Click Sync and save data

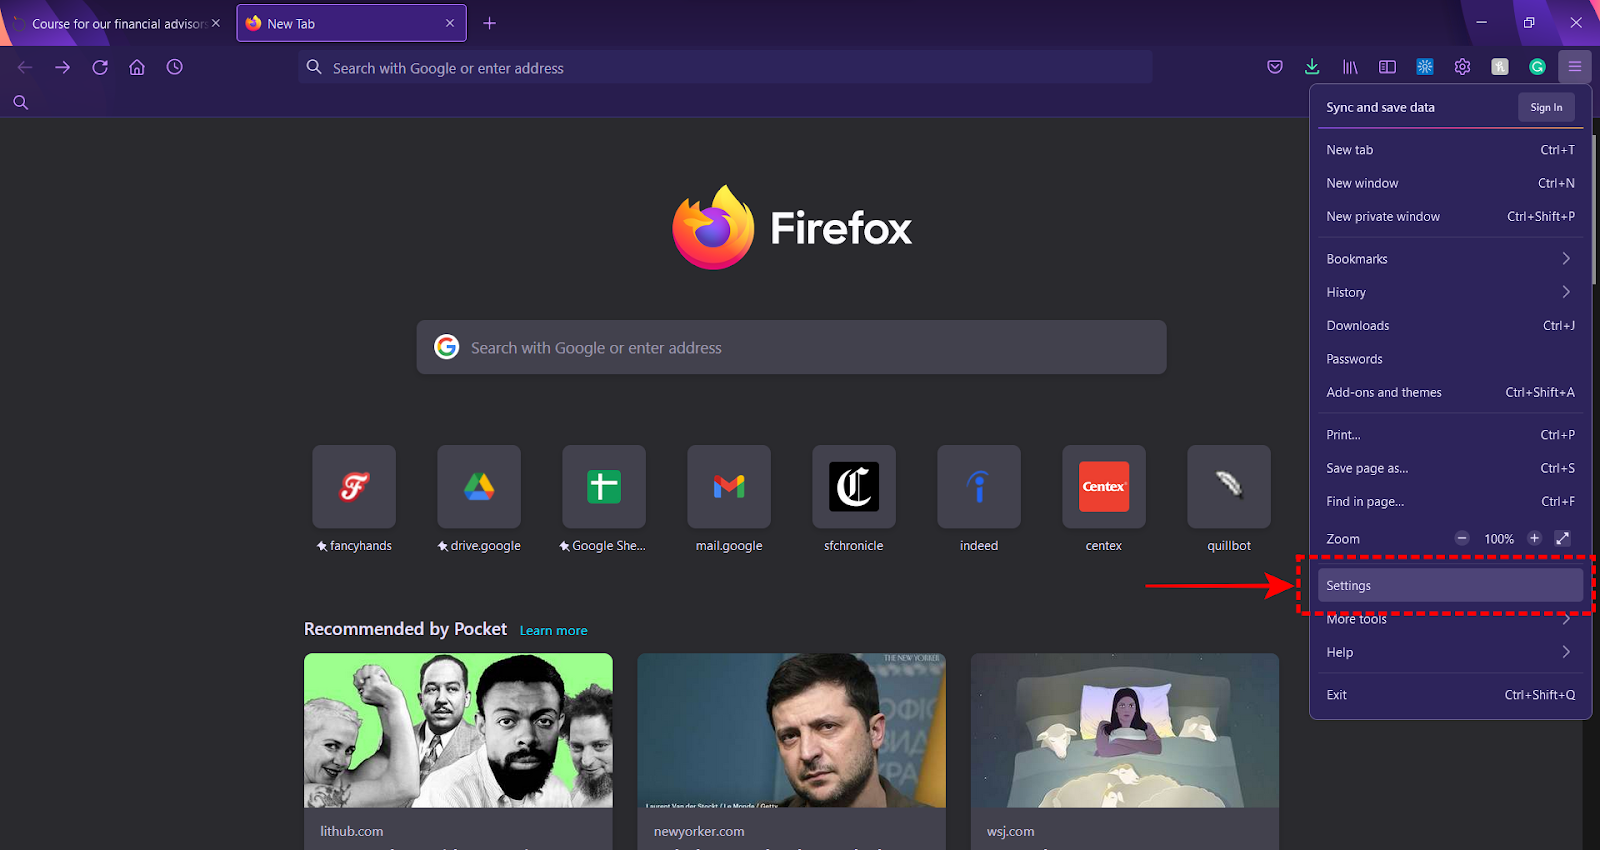point(1380,107)
